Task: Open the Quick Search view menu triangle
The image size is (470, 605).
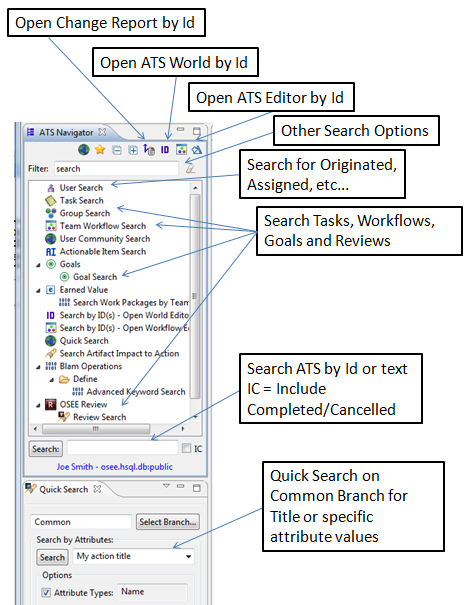Action: pos(166,486)
